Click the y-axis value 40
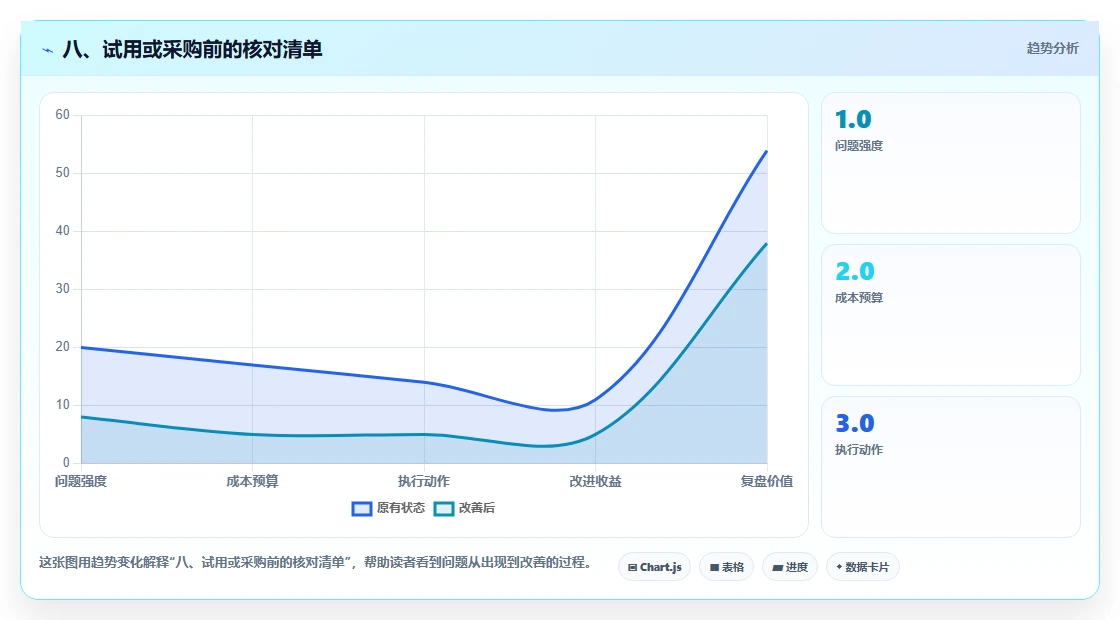The width and height of the screenshot is (1120, 620). tap(63, 231)
